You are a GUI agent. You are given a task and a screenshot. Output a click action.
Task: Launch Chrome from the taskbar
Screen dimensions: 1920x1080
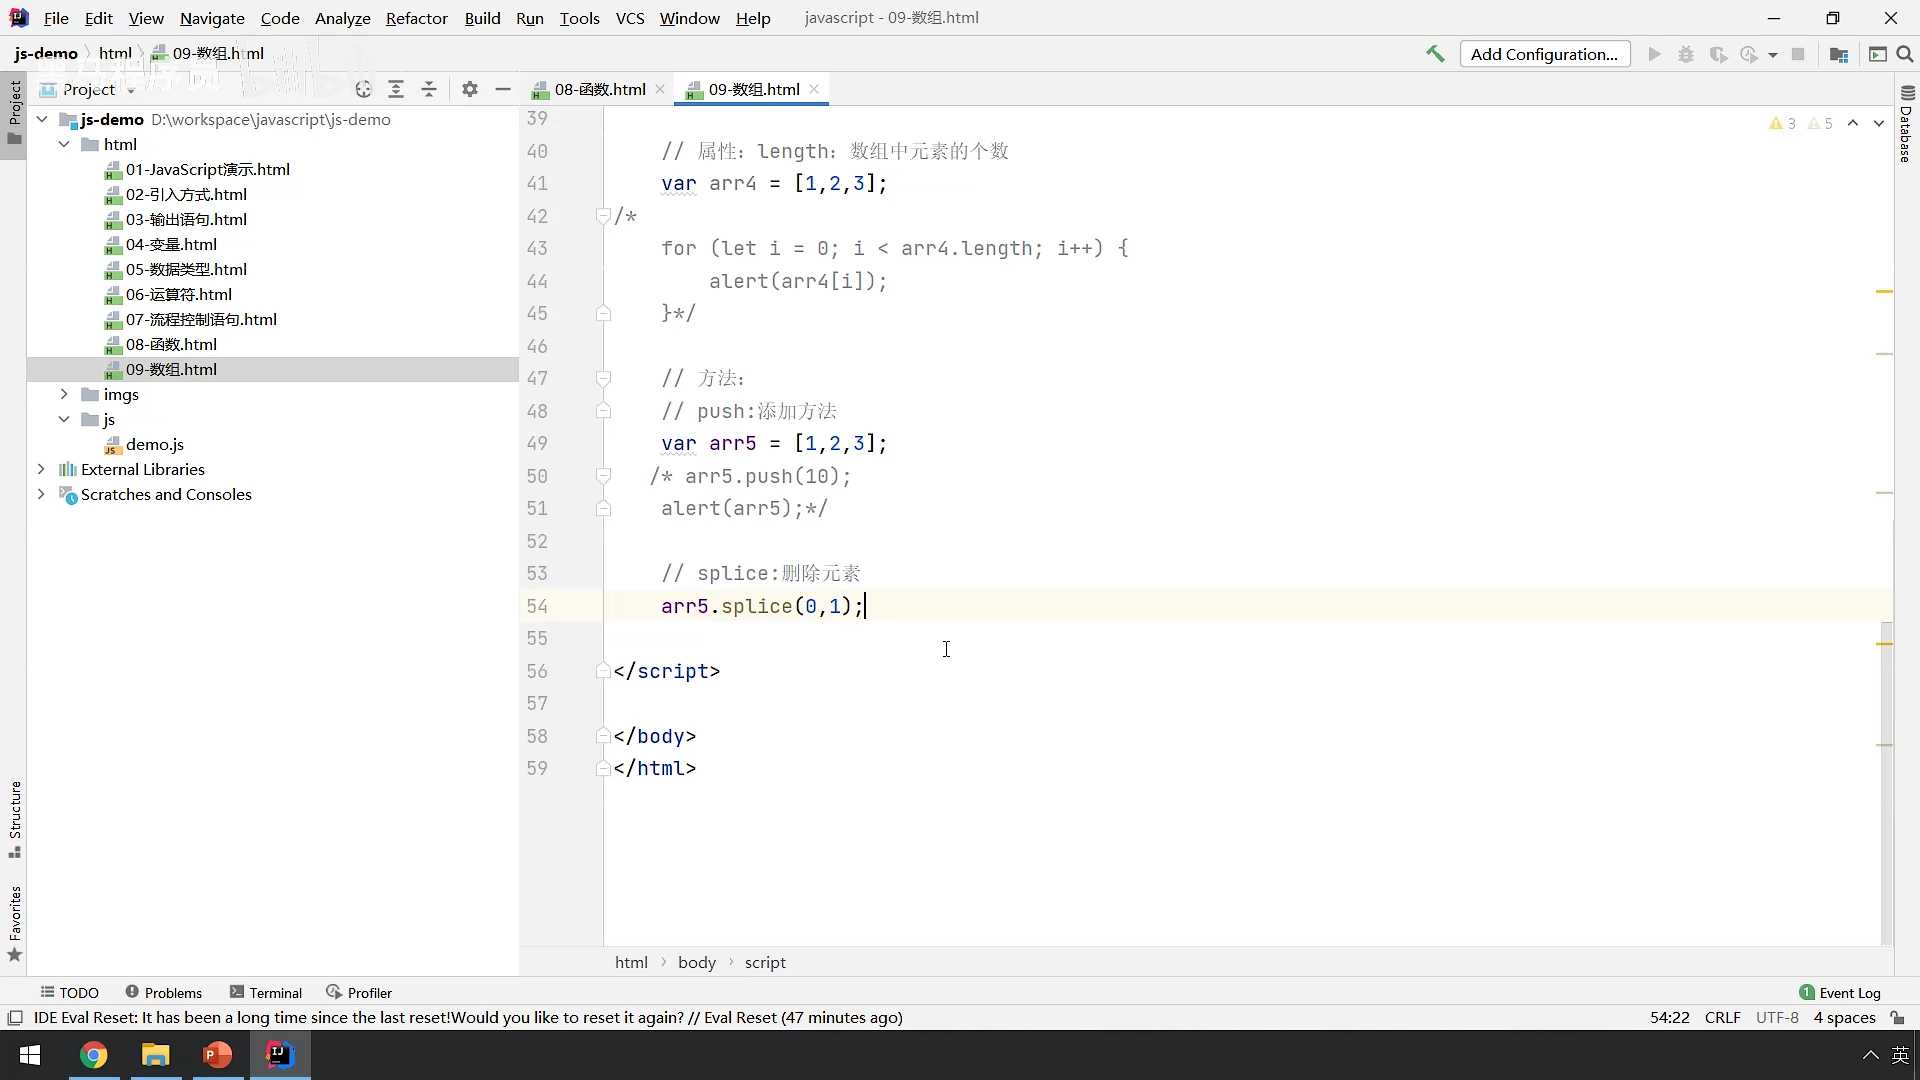93,1055
